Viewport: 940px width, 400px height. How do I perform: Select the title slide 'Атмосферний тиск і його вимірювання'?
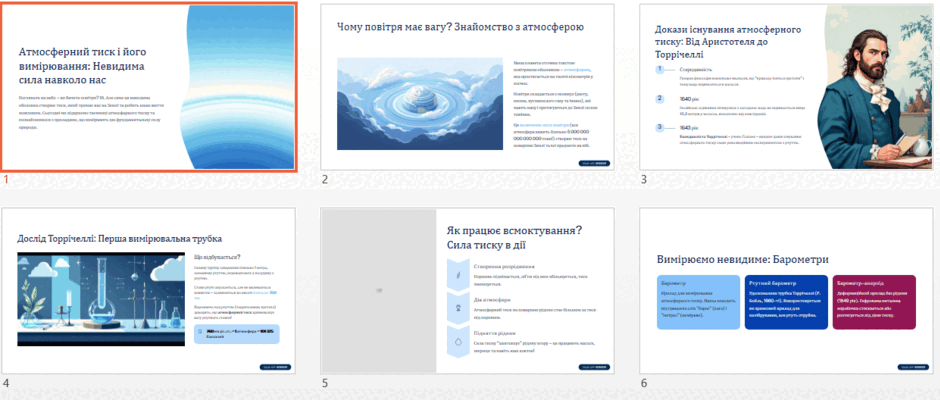click(149, 88)
